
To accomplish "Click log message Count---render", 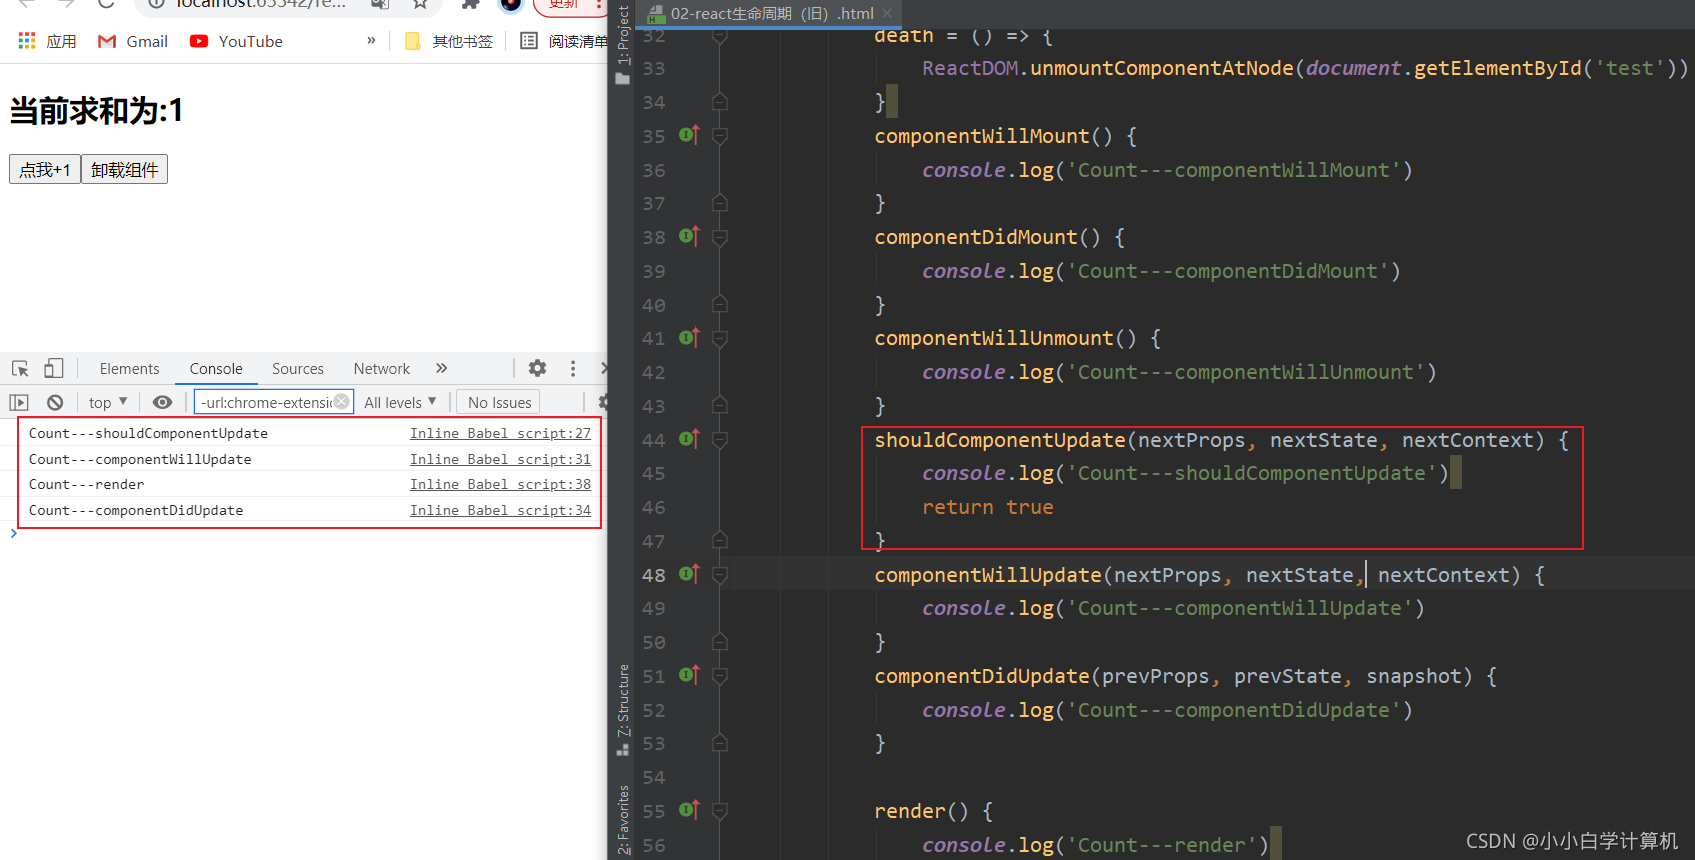I will click(x=86, y=484).
